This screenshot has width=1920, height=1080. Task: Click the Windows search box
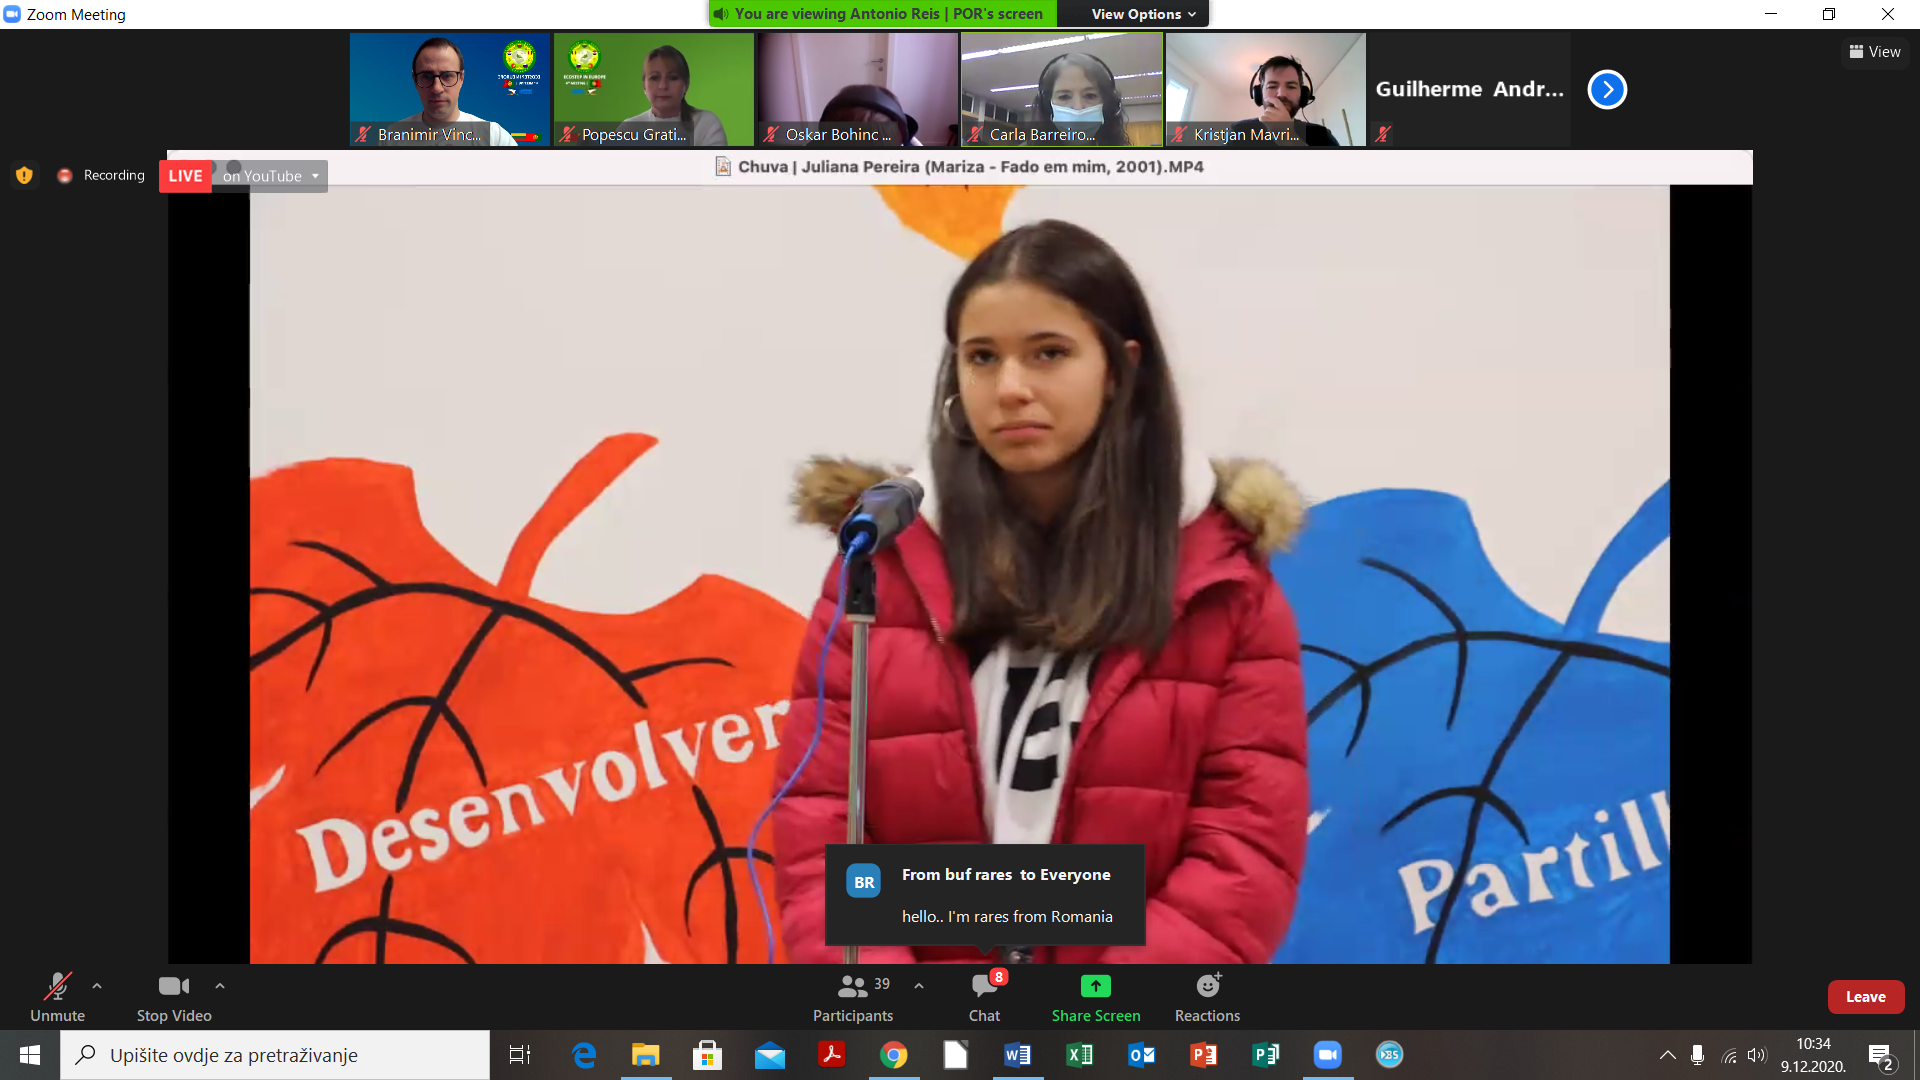(x=276, y=1055)
